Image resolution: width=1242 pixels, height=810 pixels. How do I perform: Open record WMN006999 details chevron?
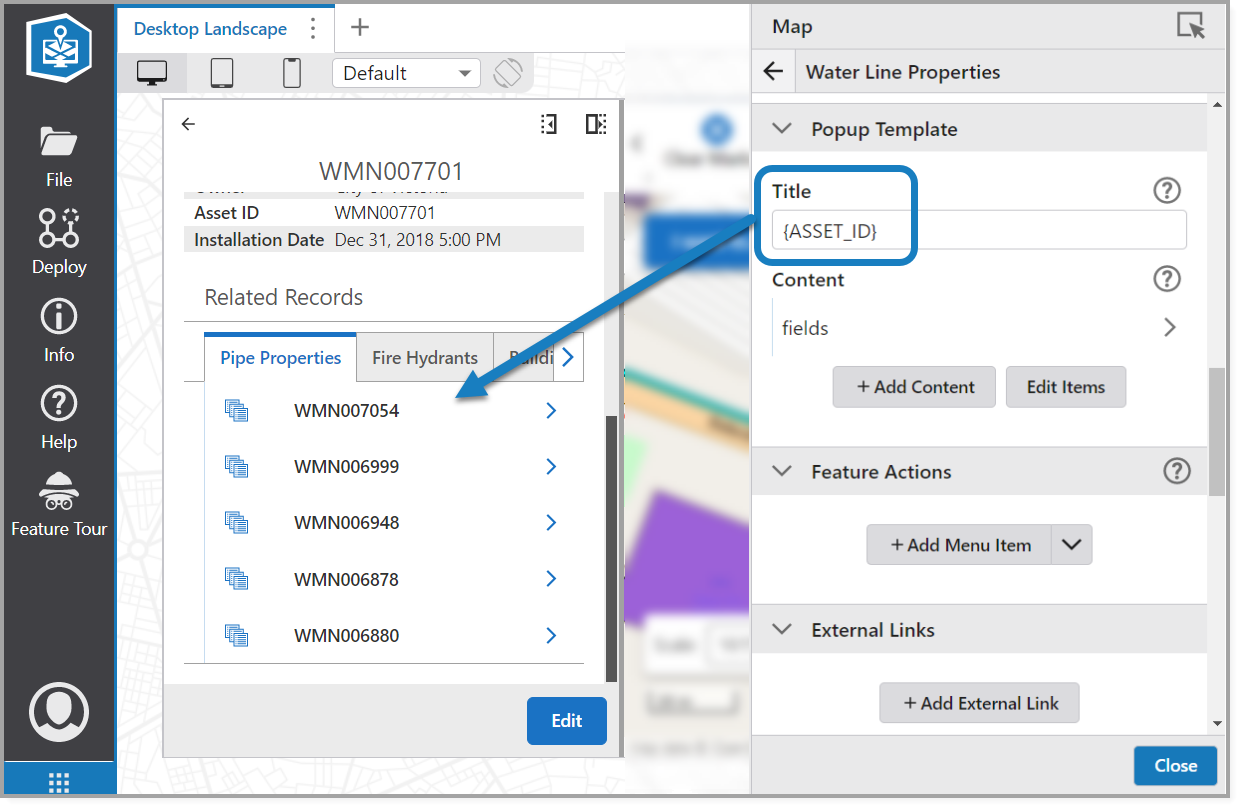pyautogui.click(x=551, y=466)
